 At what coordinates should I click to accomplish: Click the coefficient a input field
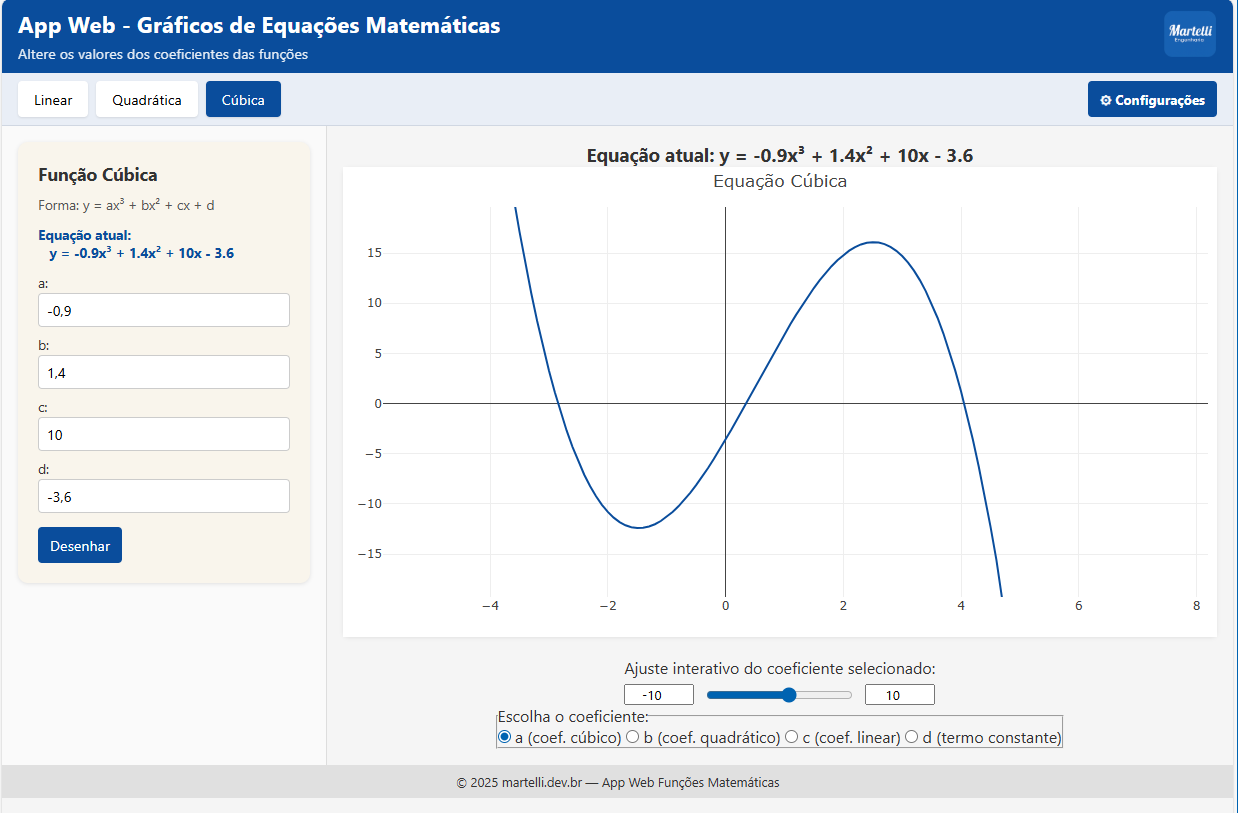pyautogui.click(x=164, y=311)
